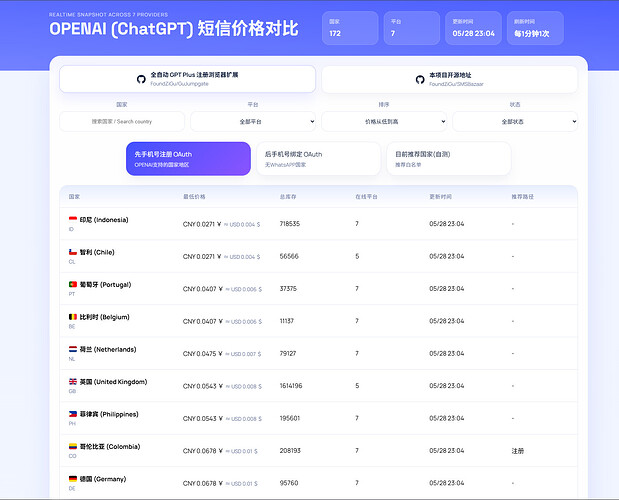Screen dimensions: 619x500
Task: Select the 印尼 (Indonesia) row name
Action: pyautogui.click(x=104, y=220)
